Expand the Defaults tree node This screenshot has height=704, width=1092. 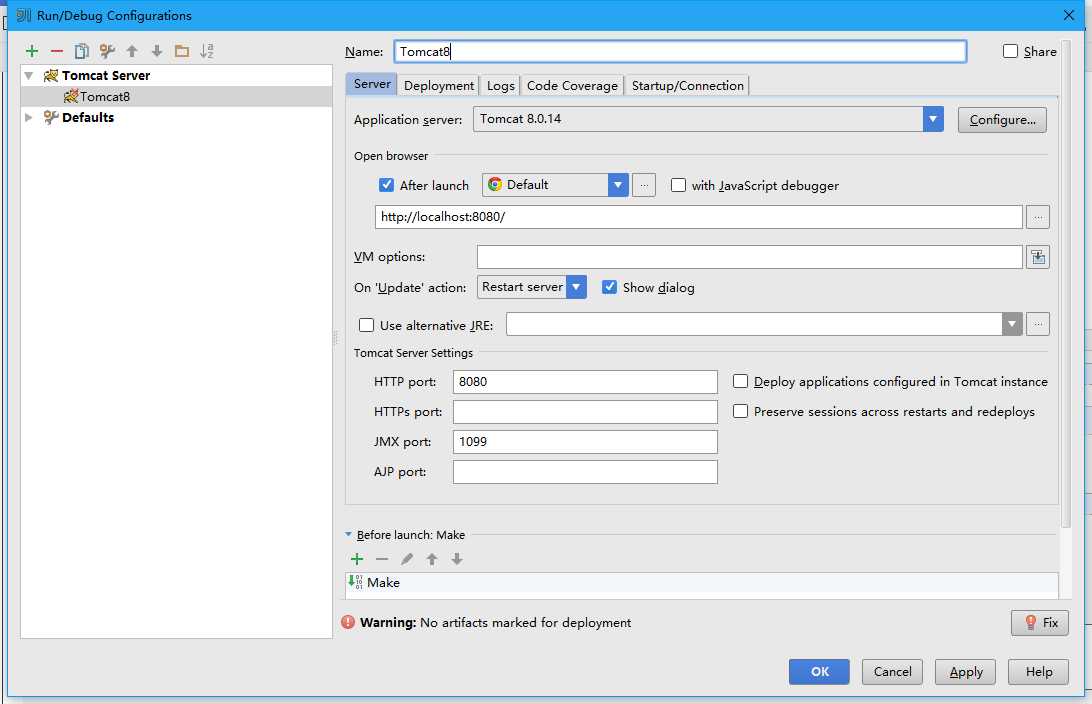click(29, 117)
